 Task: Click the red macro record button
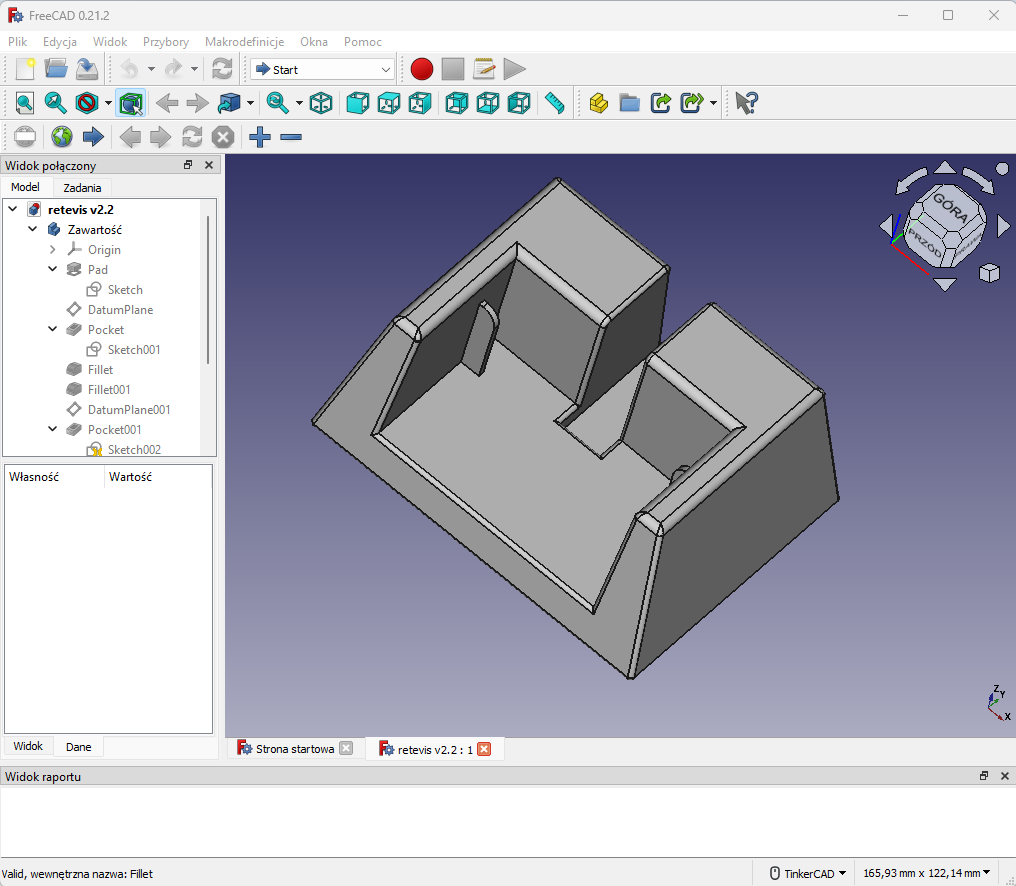tap(422, 69)
